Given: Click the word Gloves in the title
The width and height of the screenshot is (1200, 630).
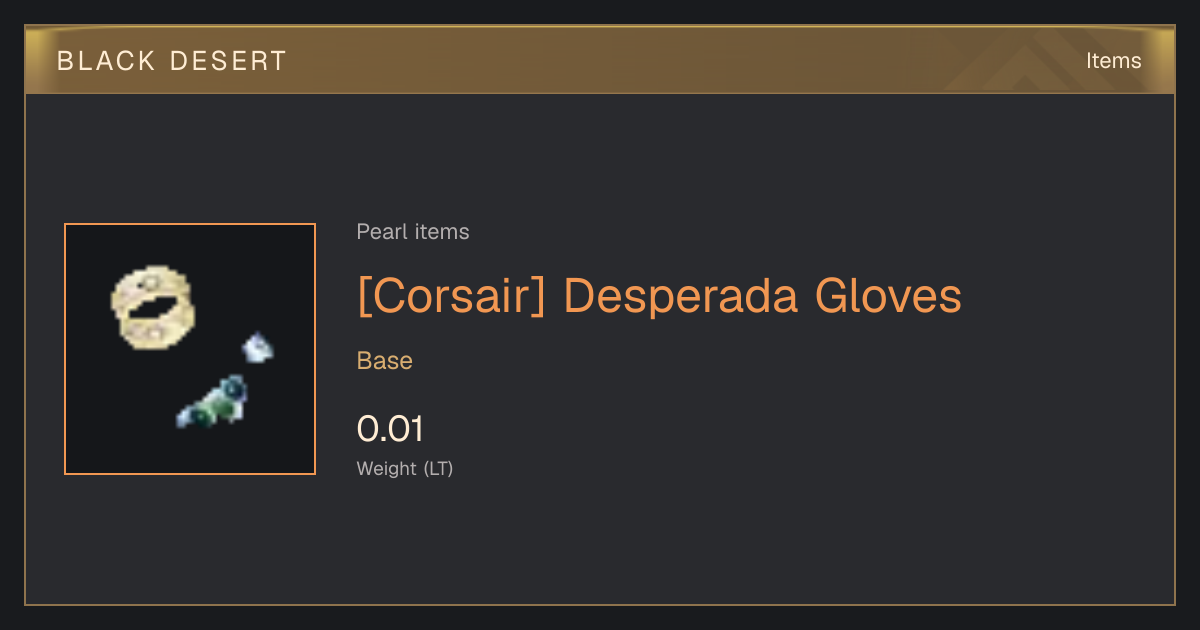Looking at the screenshot, I should 888,296.
